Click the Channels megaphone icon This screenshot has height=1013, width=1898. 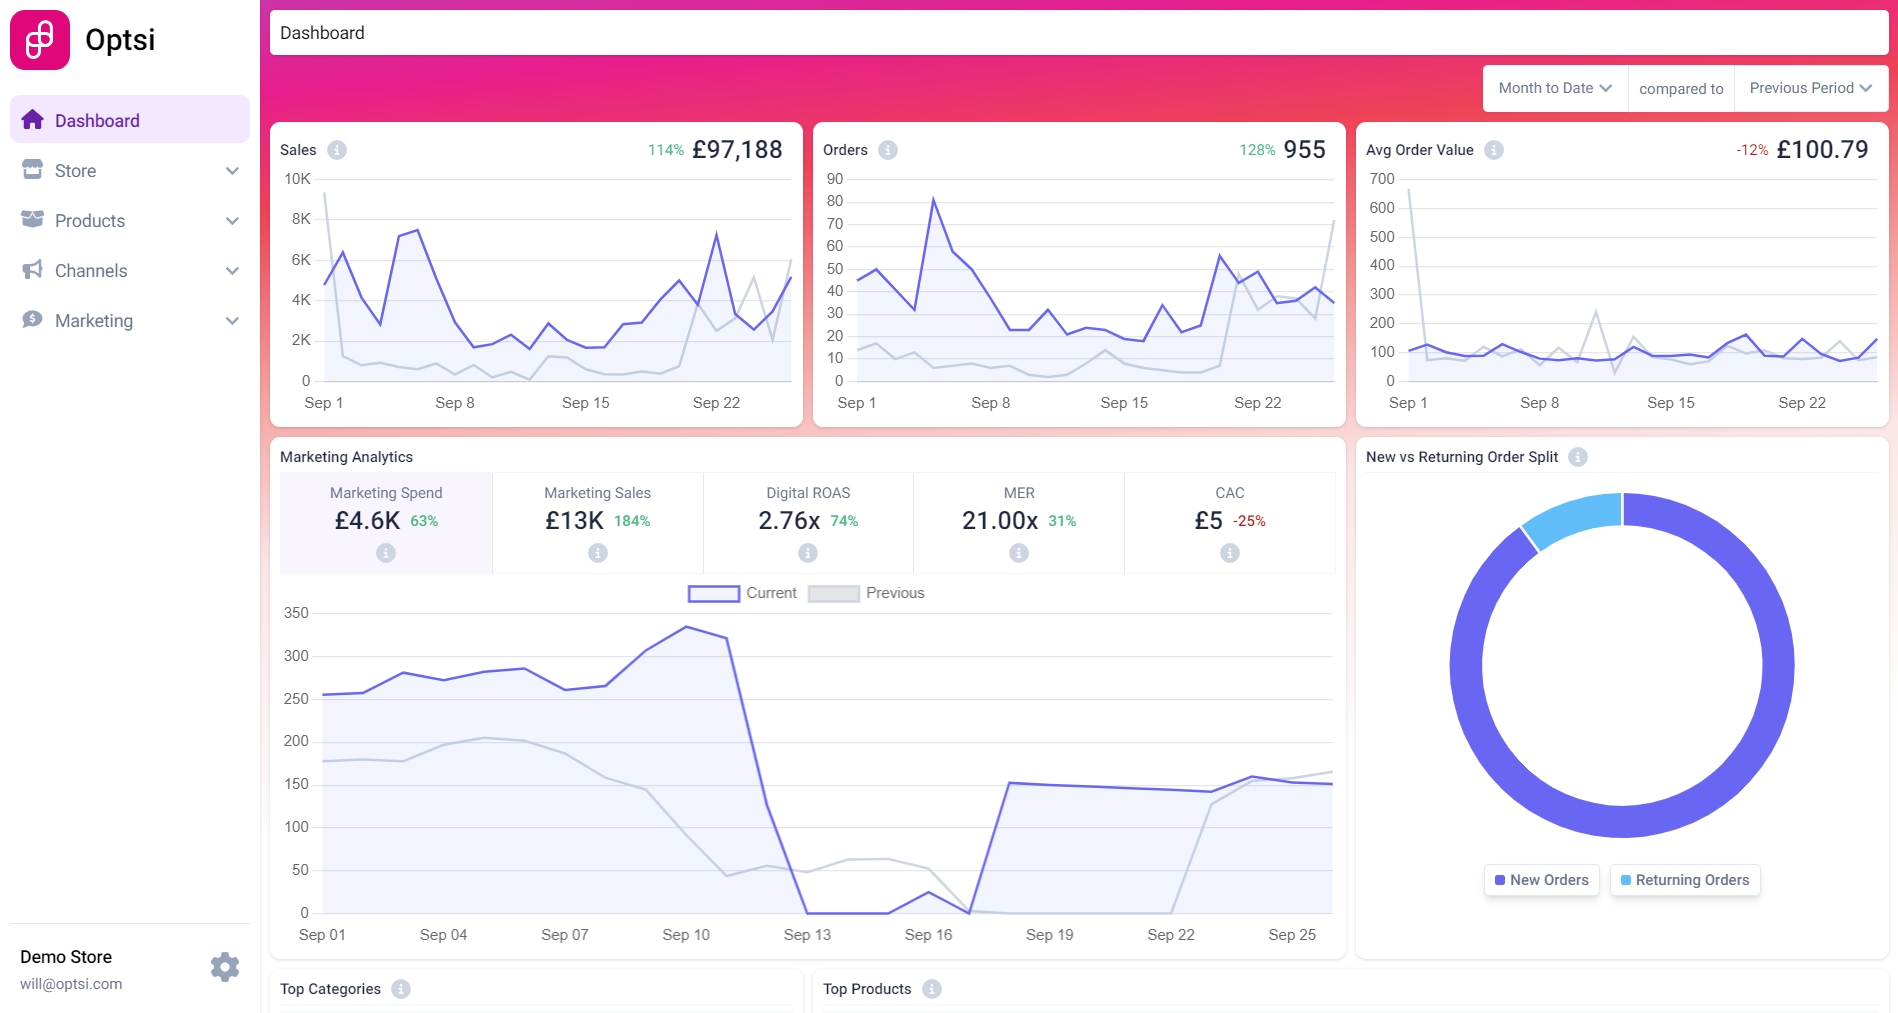(32, 269)
